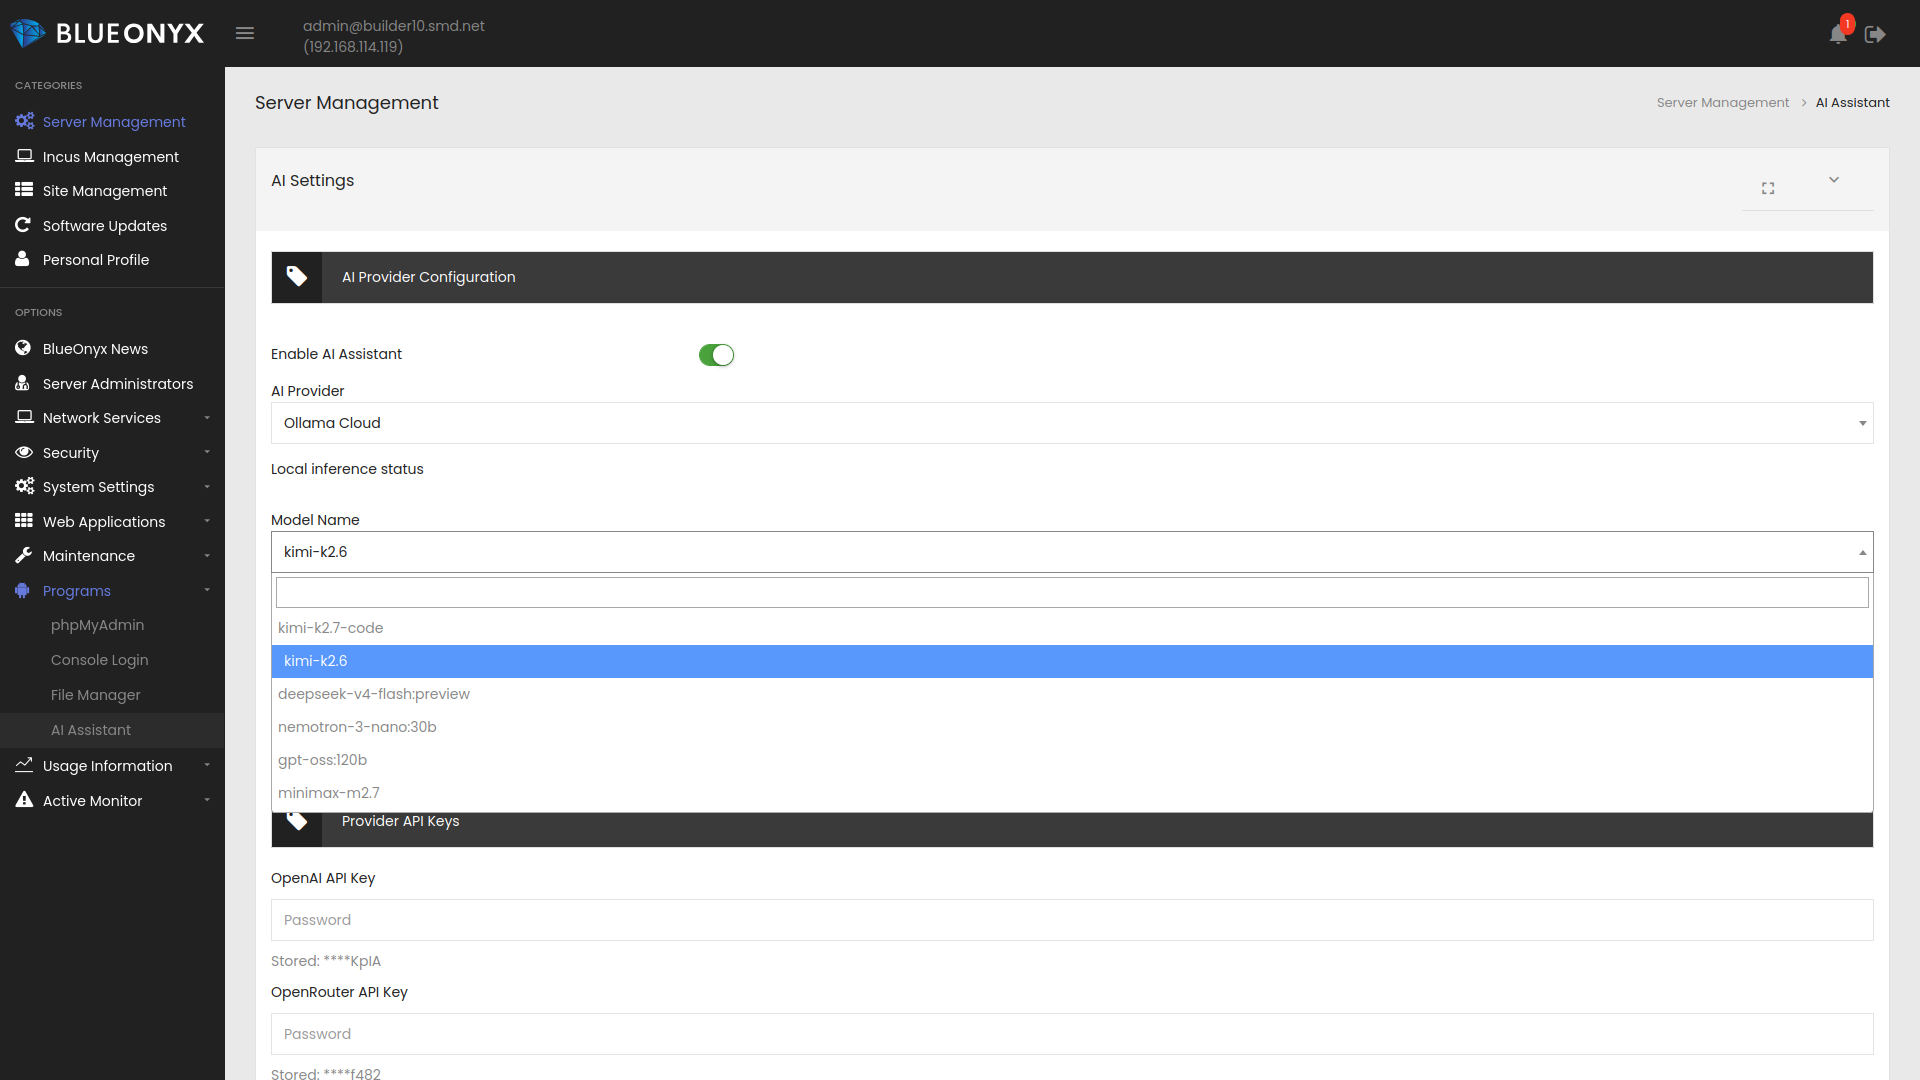This screenshot has width=1920, height=1080.
Task: Click the BlueOnyx logo
Action: [x=107, y=33]
